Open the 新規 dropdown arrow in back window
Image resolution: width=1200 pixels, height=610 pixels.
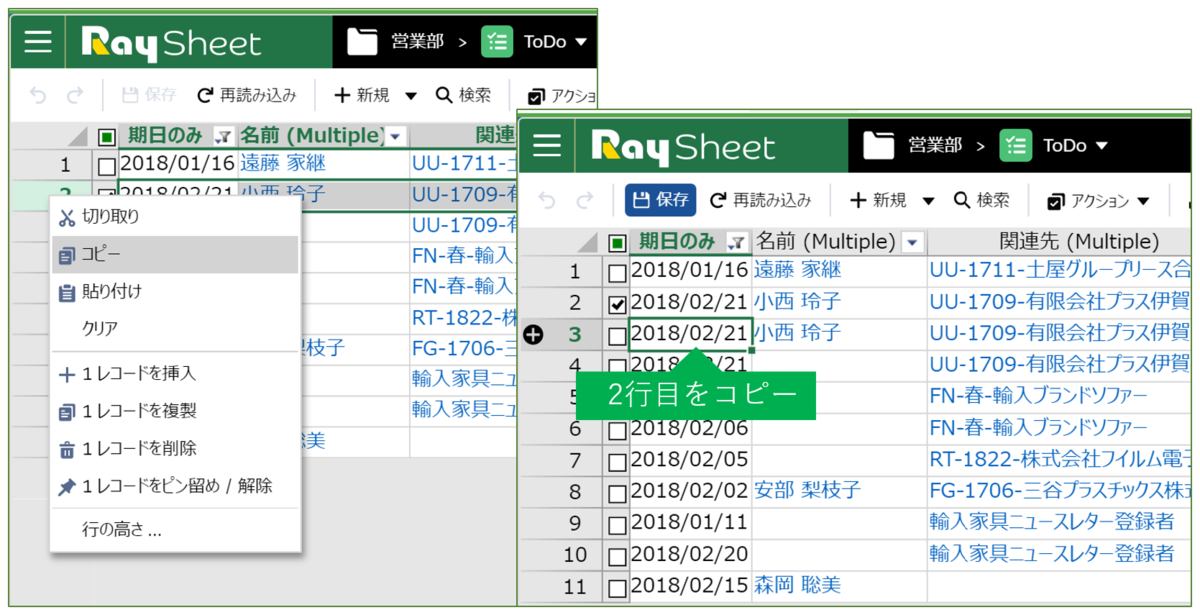point(411,96)
